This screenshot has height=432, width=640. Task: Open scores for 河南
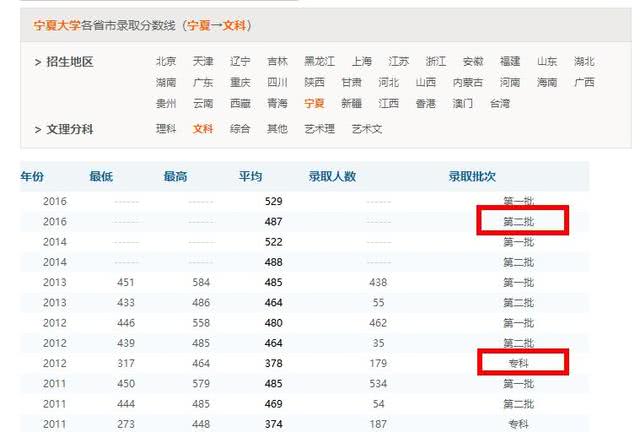click(x=510, y=82)
